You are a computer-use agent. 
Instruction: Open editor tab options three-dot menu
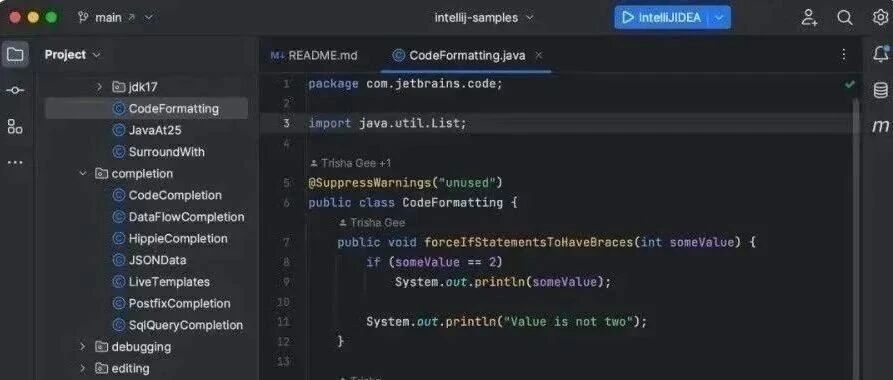[x=843, y=55]
